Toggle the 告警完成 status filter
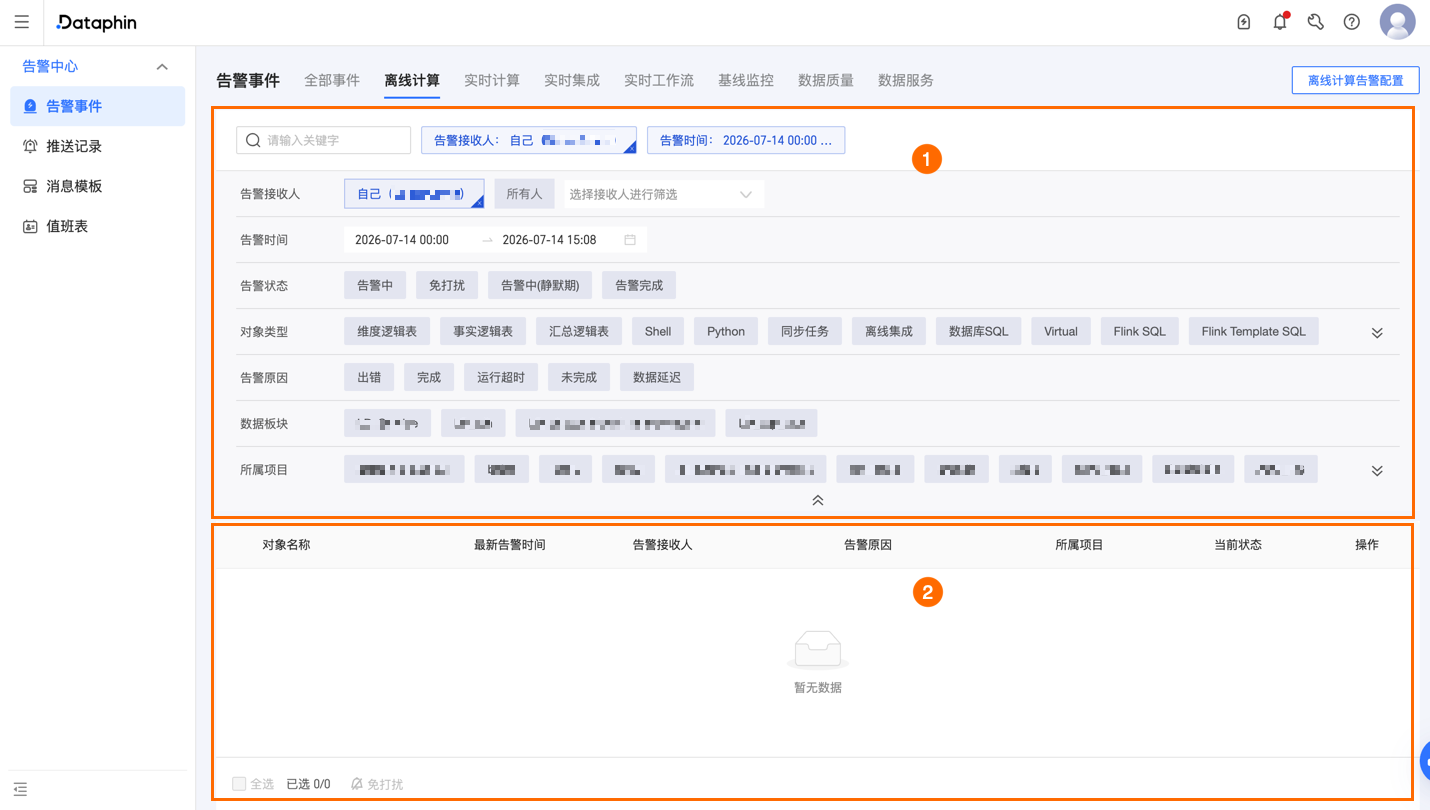The width and height of the screenshot is (1430, 810). (x=639, y=286)
